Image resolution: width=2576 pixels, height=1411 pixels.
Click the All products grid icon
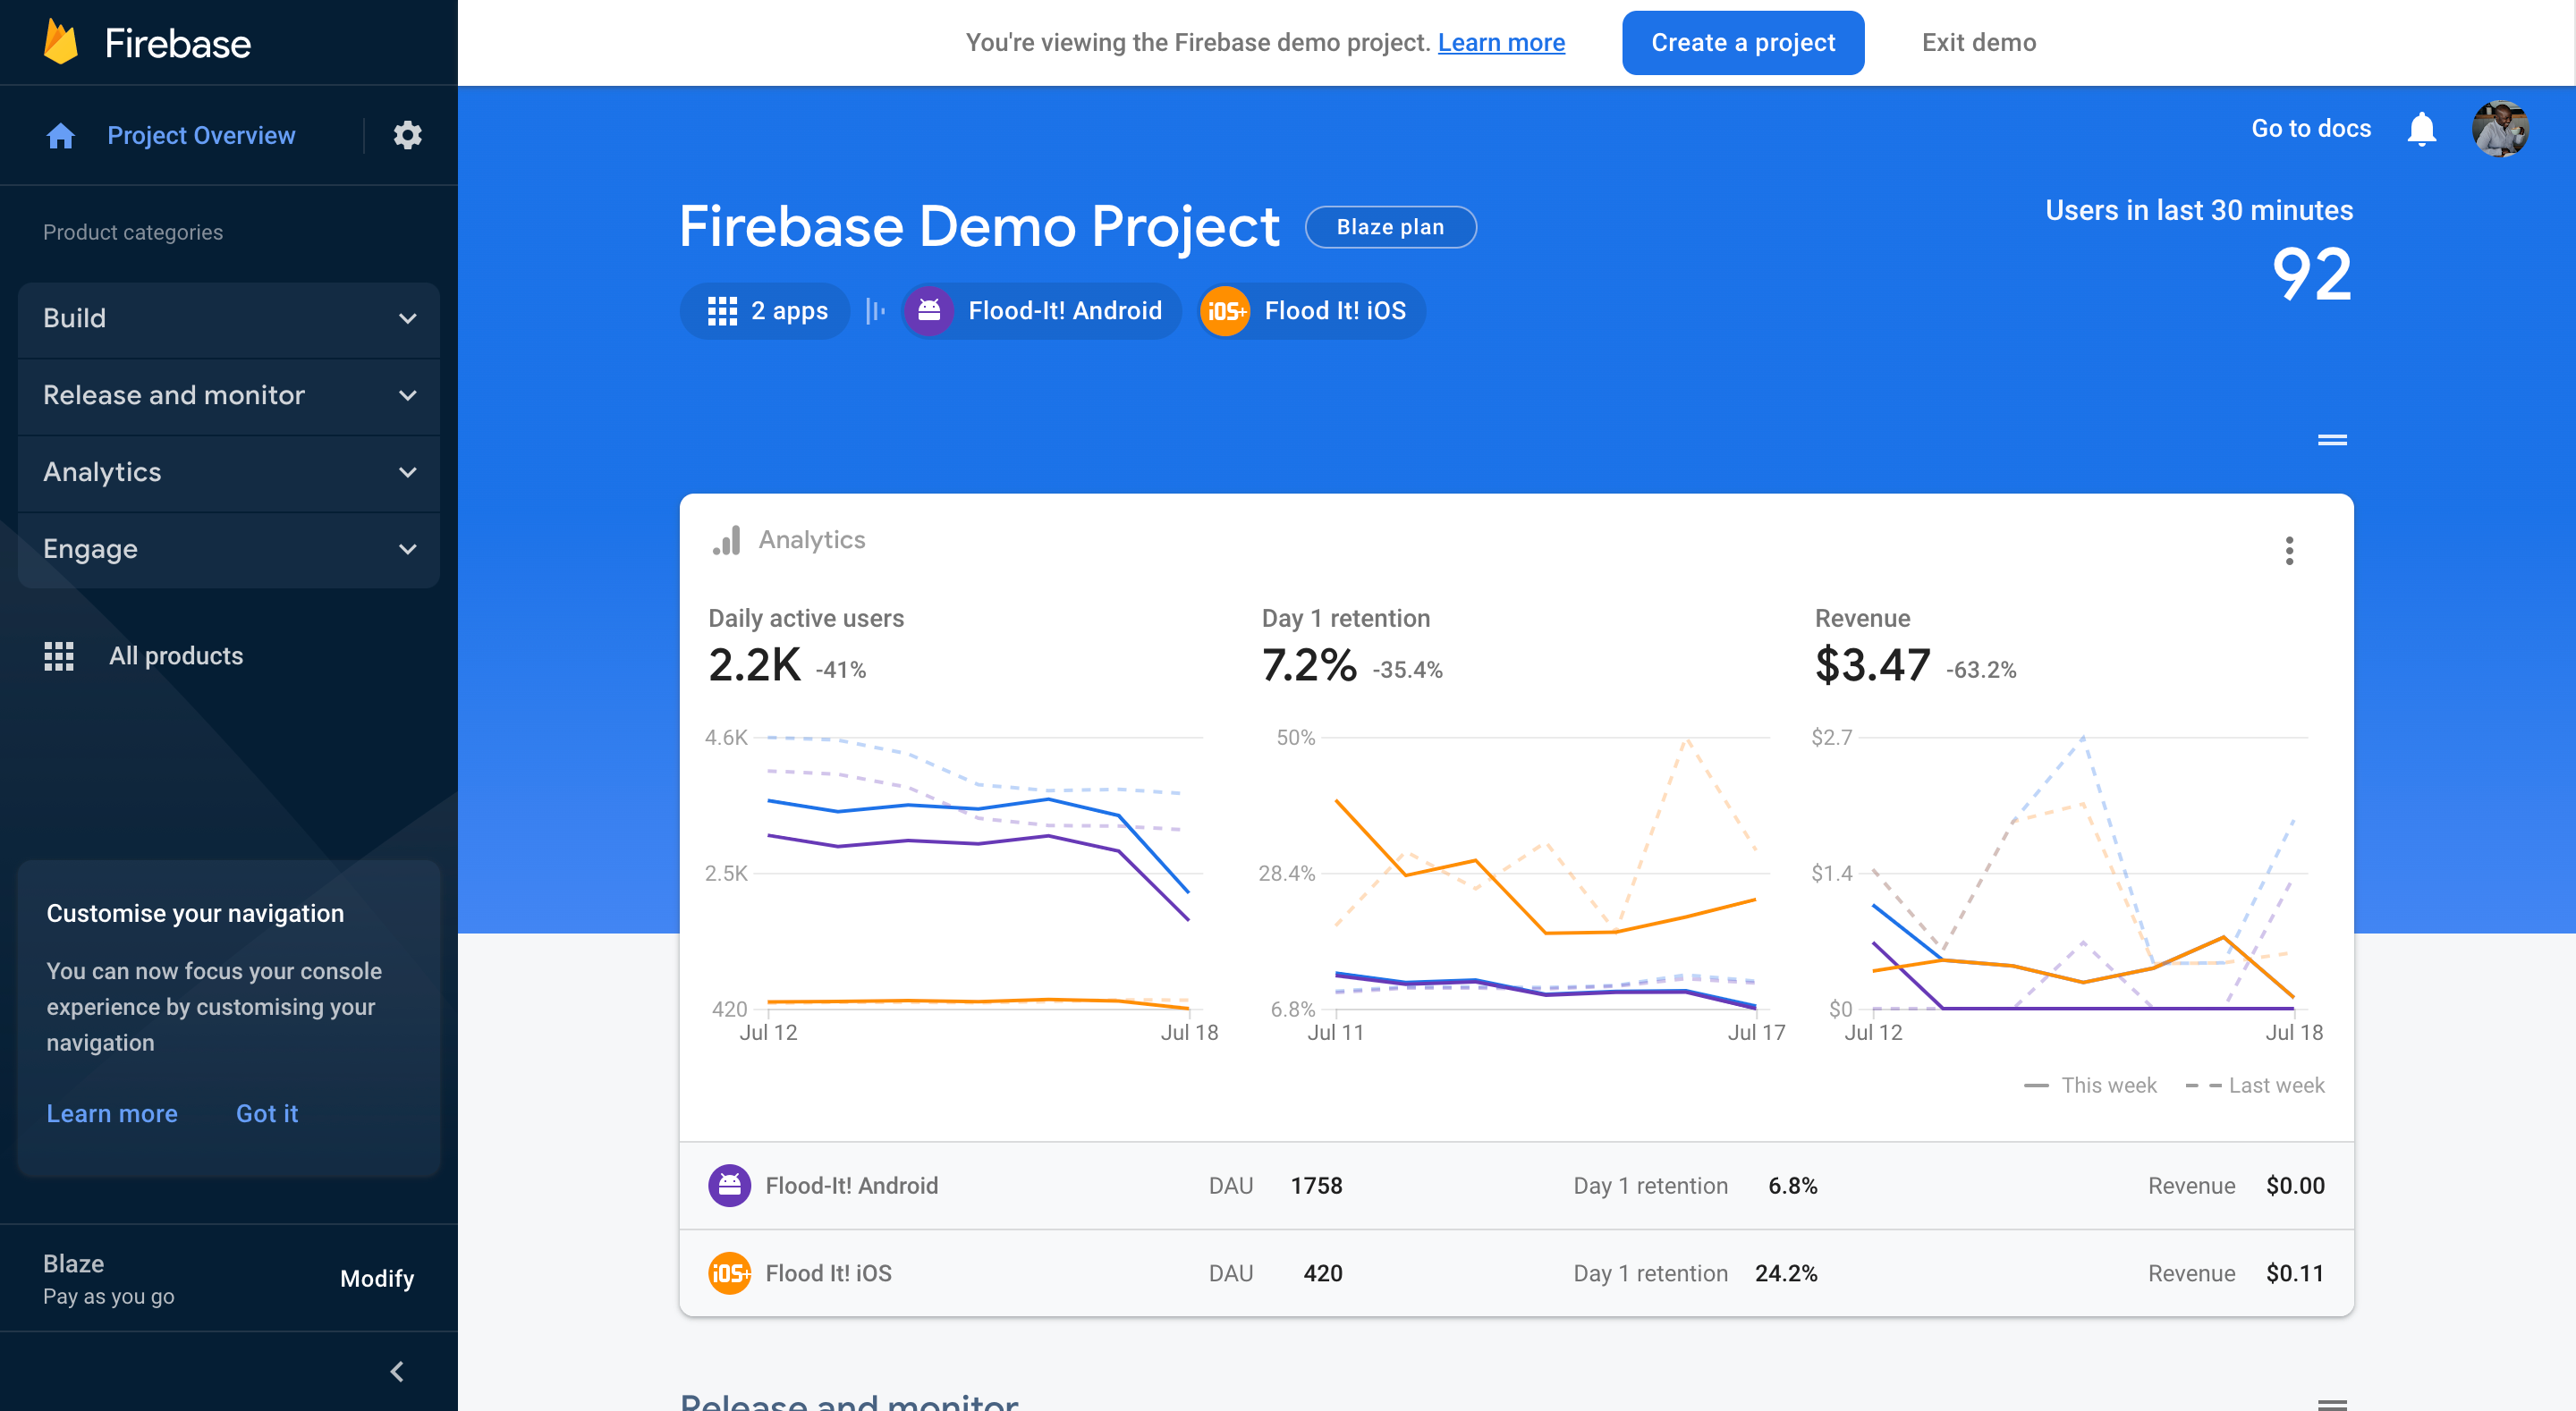point(59,656)
